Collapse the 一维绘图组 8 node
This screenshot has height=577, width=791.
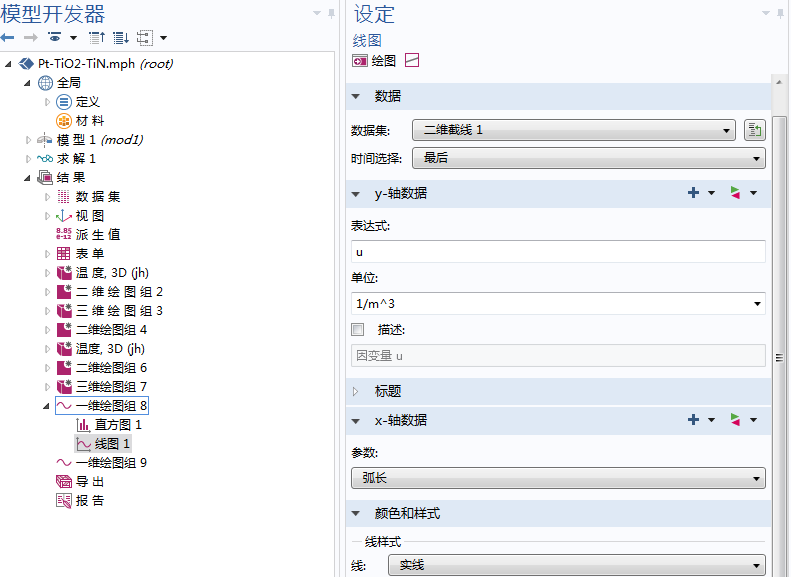pos(46,406)
